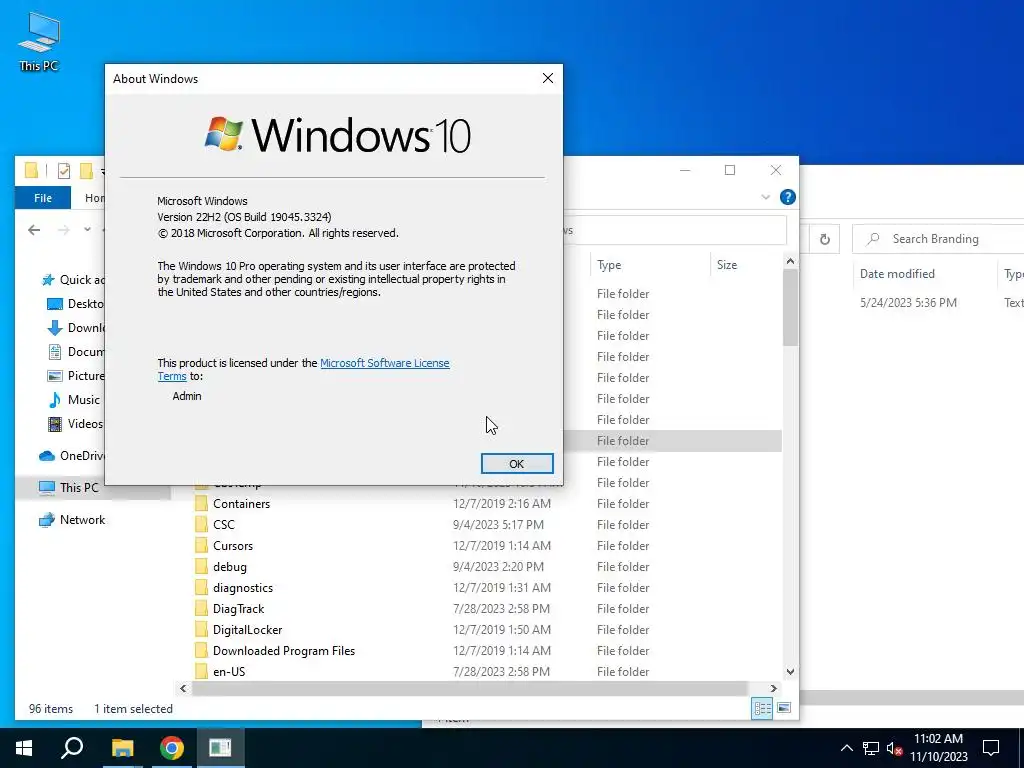Select Videos in navigation pane
1024x768 pixels.
coord(76,424)
